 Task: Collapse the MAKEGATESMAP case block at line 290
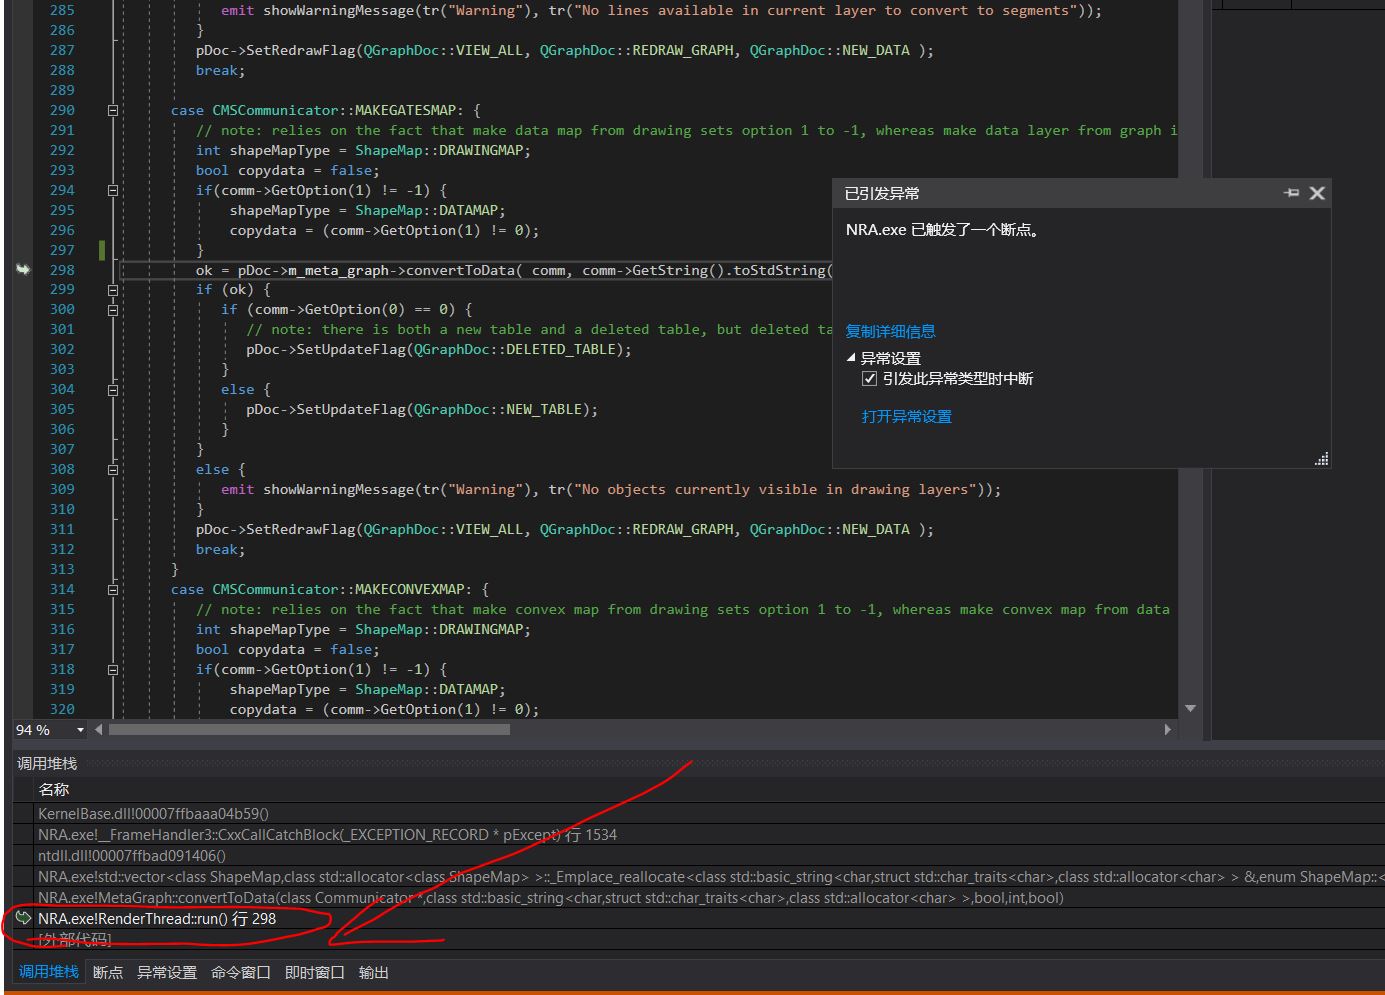tap(113, 110)
